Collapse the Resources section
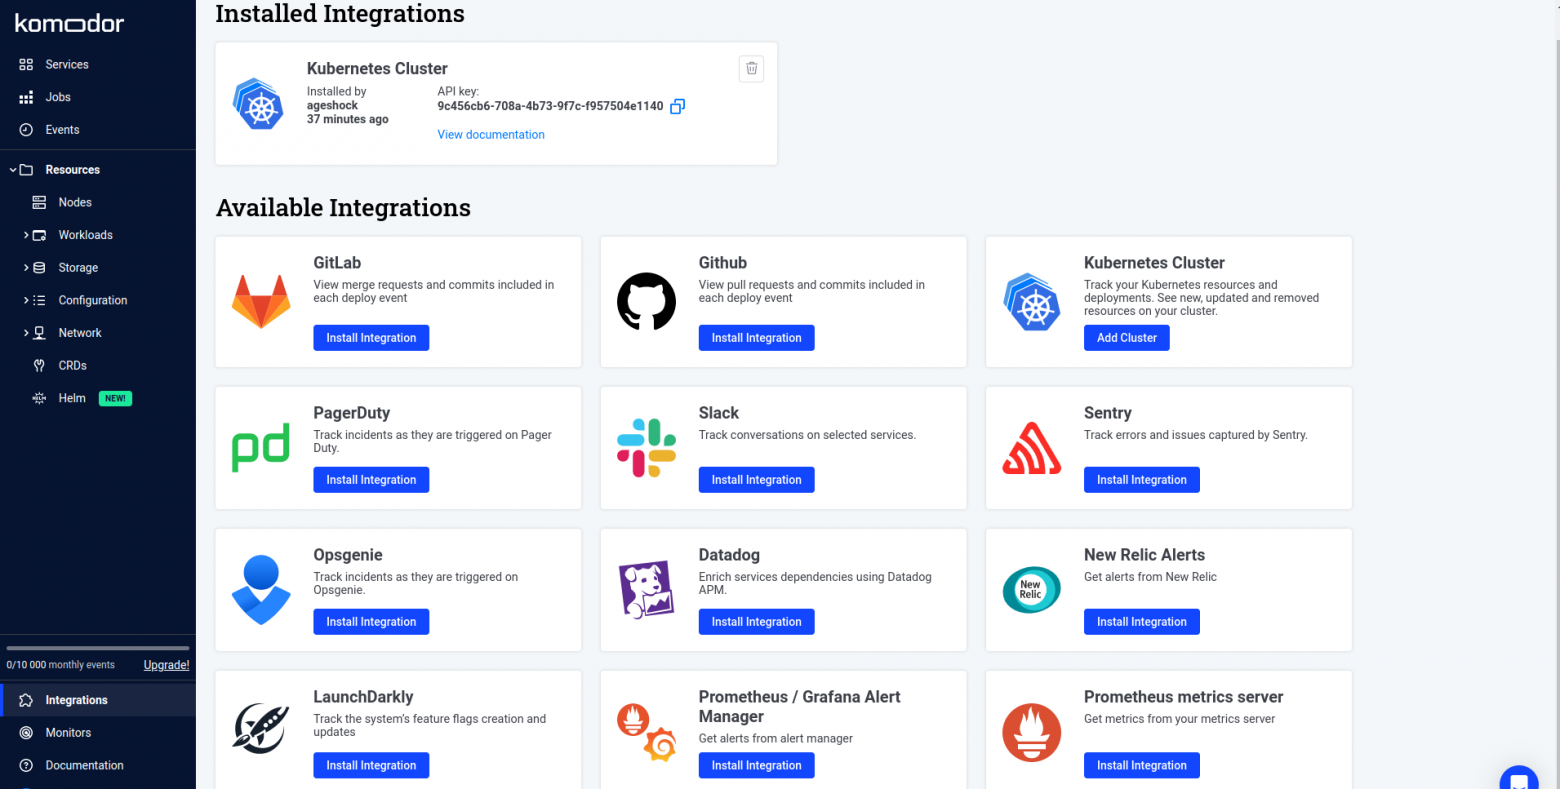Screen dimensions: 1560x789 coord(13,170)
